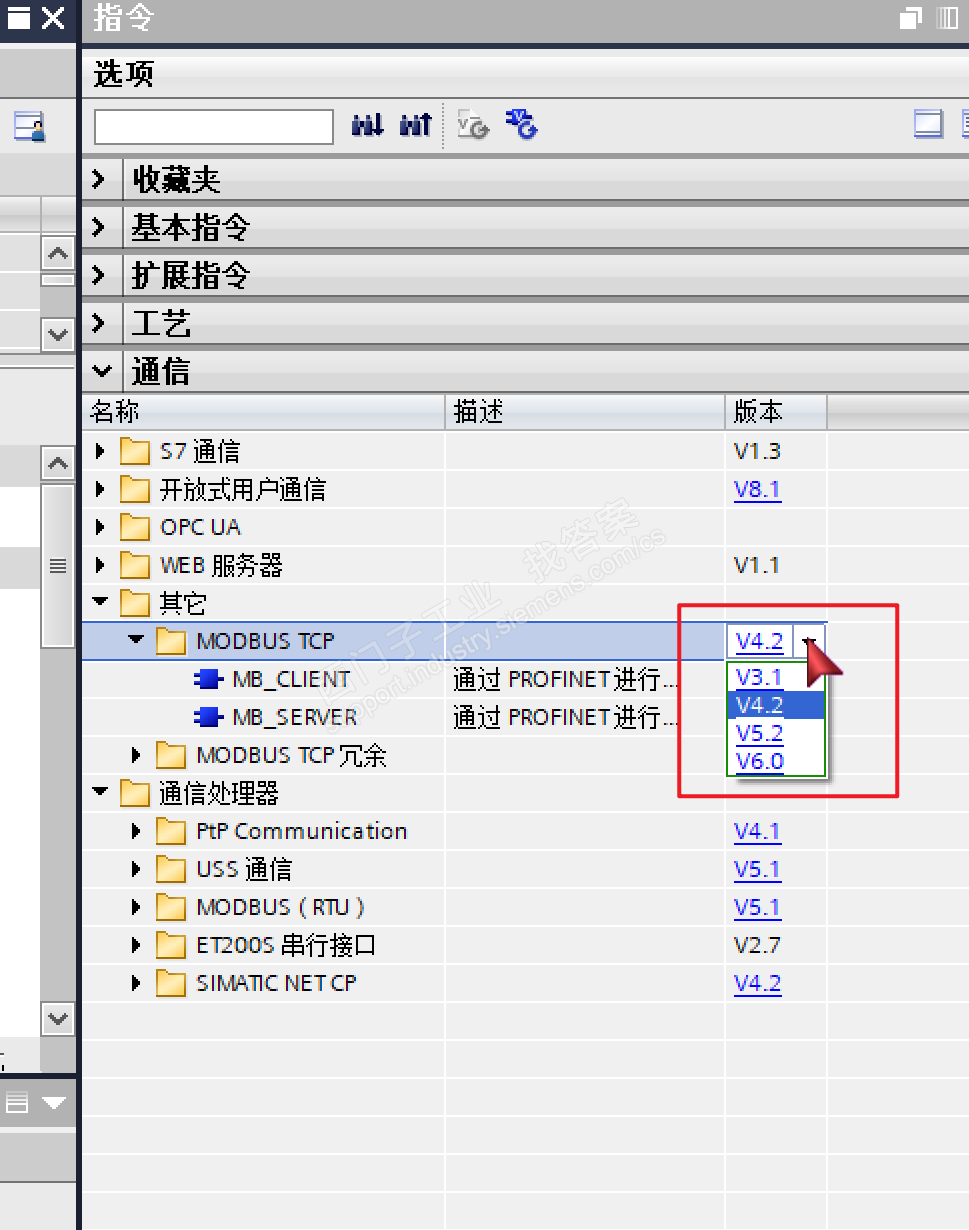This screenshot has width=969, height=1230.
Task: Choose V6.0 from the version dropdown
Action: pyautogui.click(x=776, y=761)
